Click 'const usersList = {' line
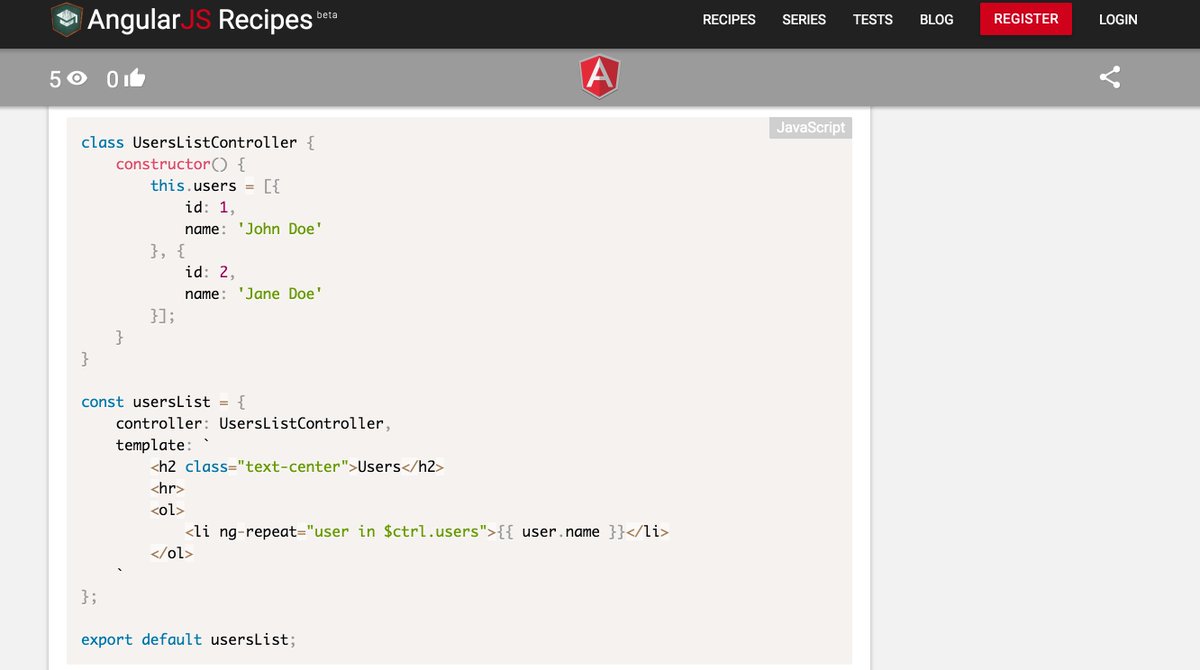This screenshot has height=670, width=1200. coord(163,402)
